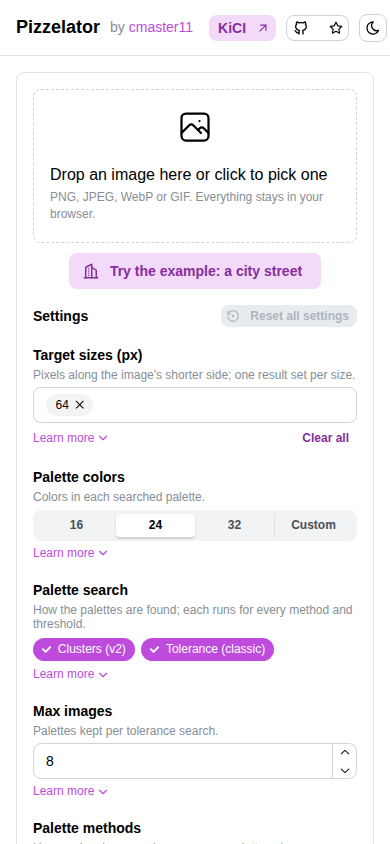
Task: Open the KiCl external link
Action: coord(242,28)
